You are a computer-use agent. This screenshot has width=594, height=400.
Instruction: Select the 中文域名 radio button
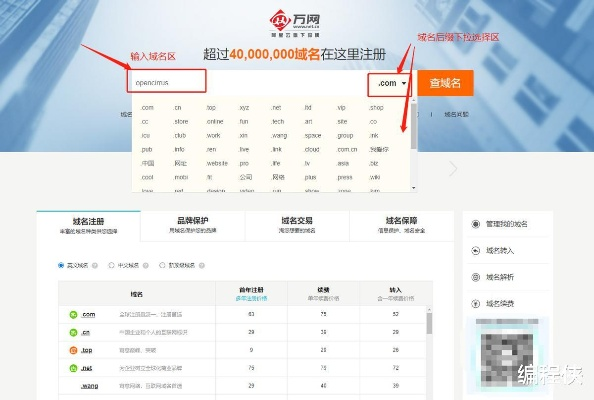(x=111, y=265)
